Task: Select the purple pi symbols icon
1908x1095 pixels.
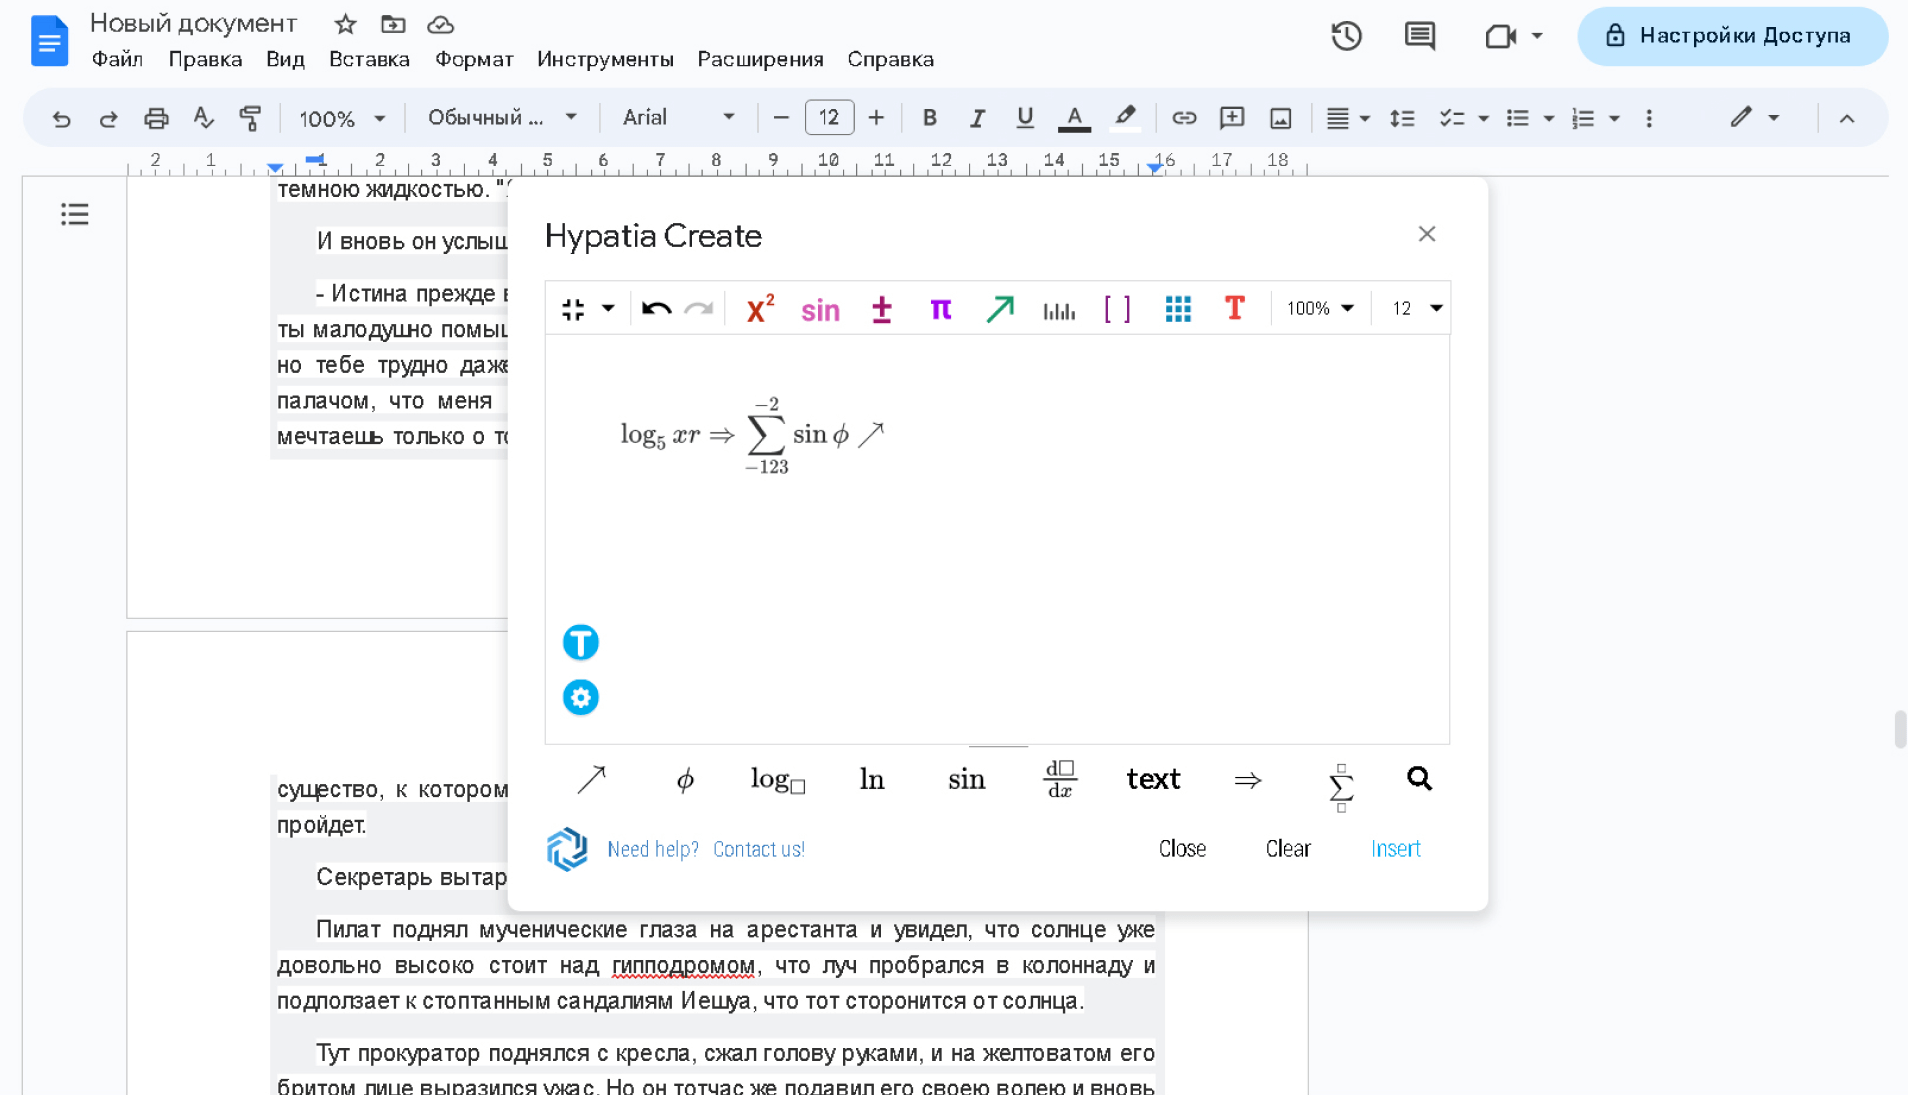Action: click(940, 309)
